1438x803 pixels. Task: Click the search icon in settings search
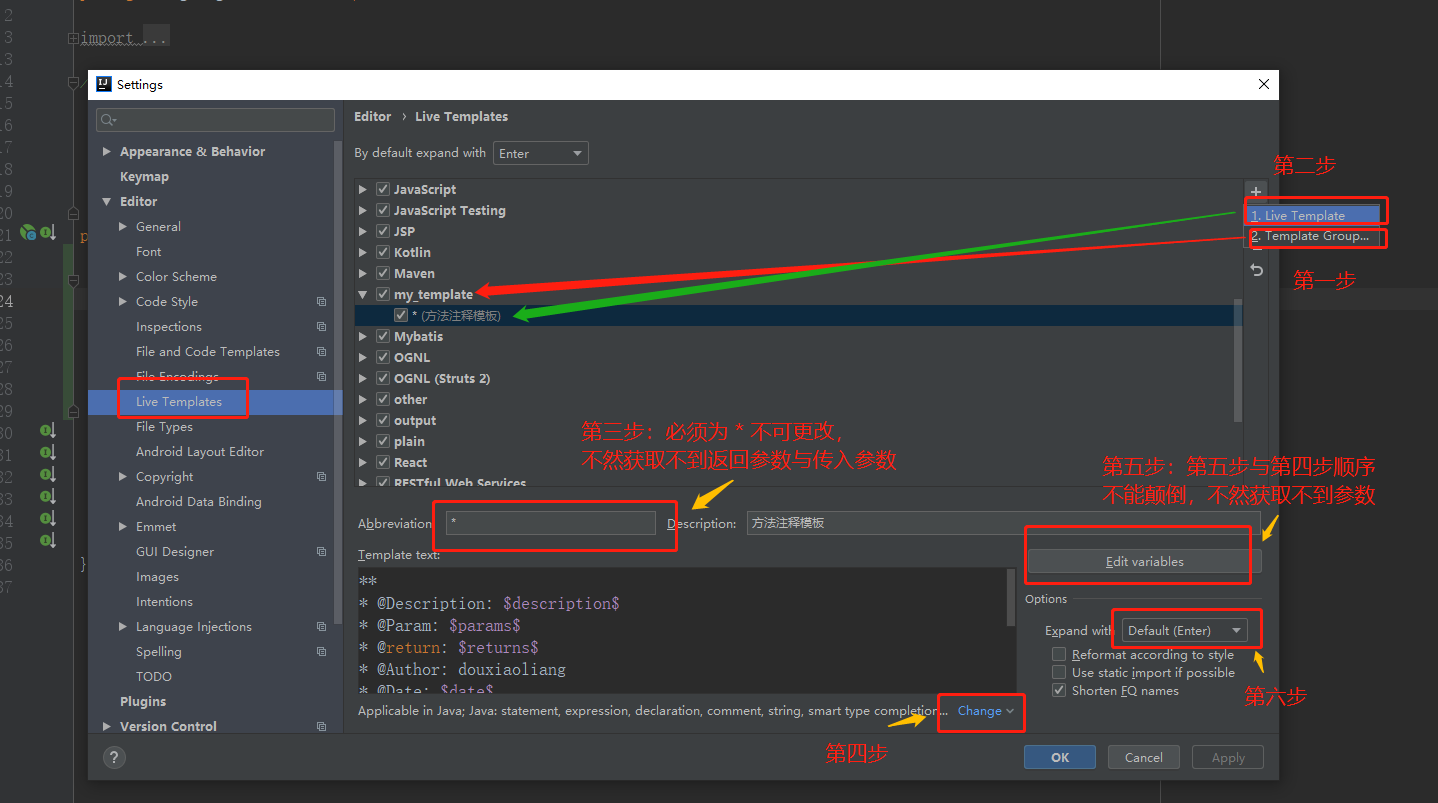107,120
